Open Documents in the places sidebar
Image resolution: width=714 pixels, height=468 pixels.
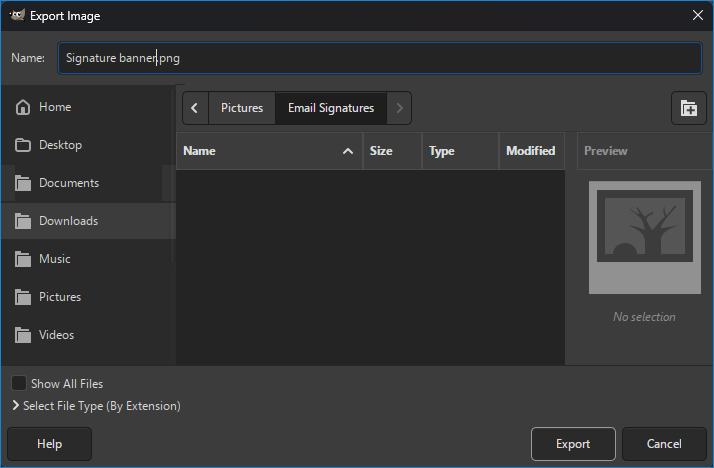[88, 183]
